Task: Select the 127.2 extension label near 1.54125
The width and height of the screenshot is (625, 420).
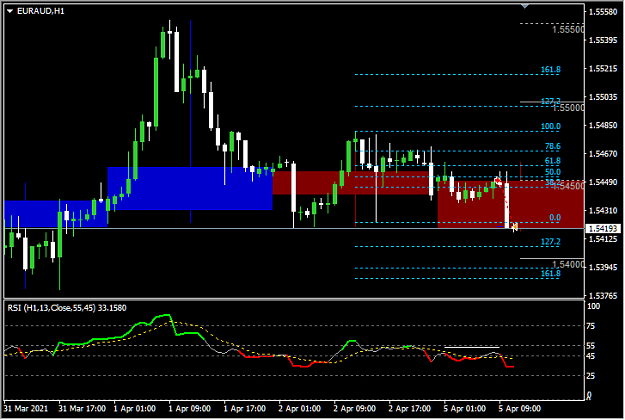Action: (x=550, y=241)
